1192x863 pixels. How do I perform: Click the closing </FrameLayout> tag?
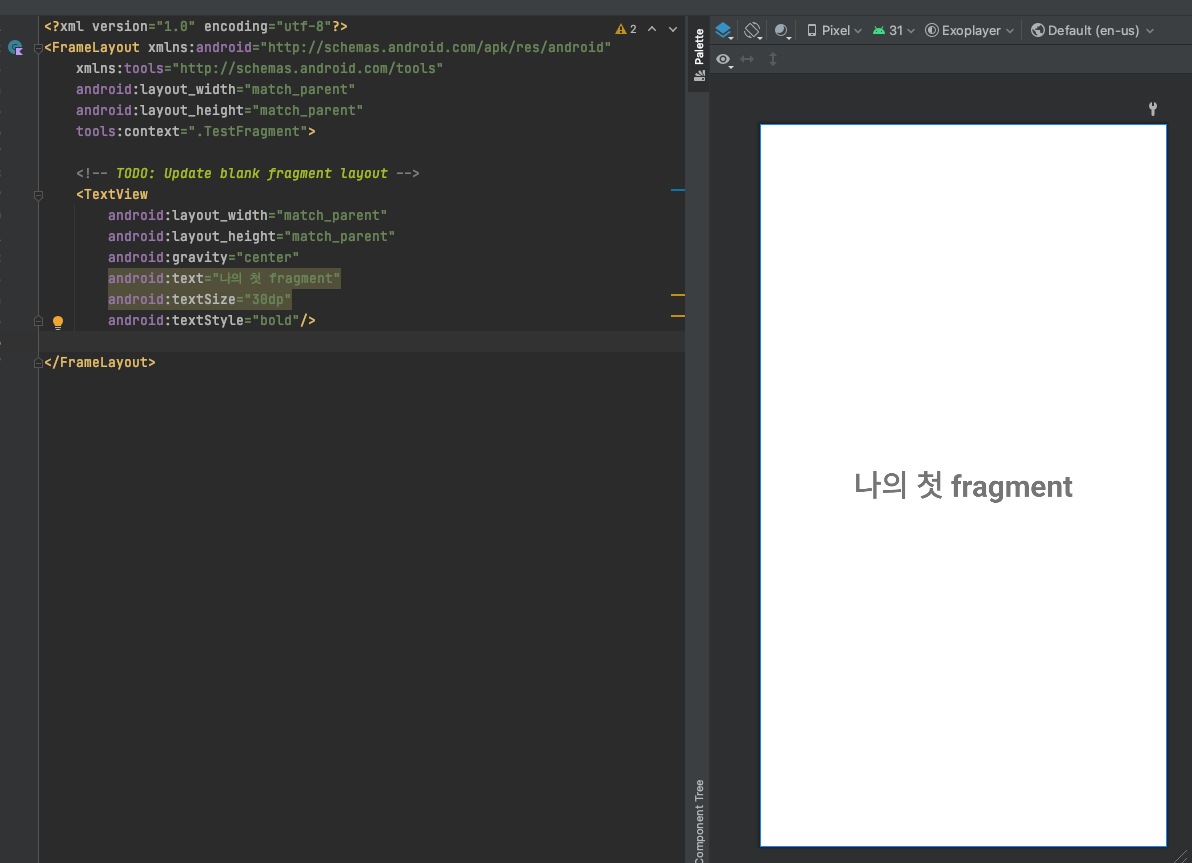point(100,363)
